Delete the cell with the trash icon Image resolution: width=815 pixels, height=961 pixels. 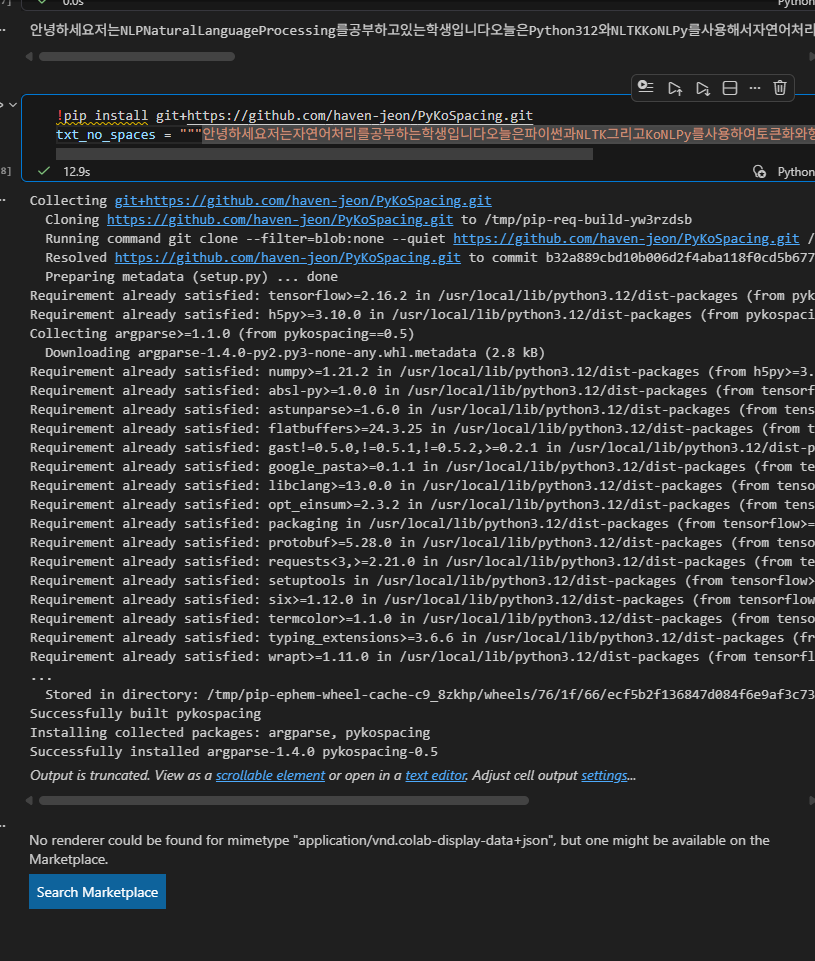[x=779, y=88]
